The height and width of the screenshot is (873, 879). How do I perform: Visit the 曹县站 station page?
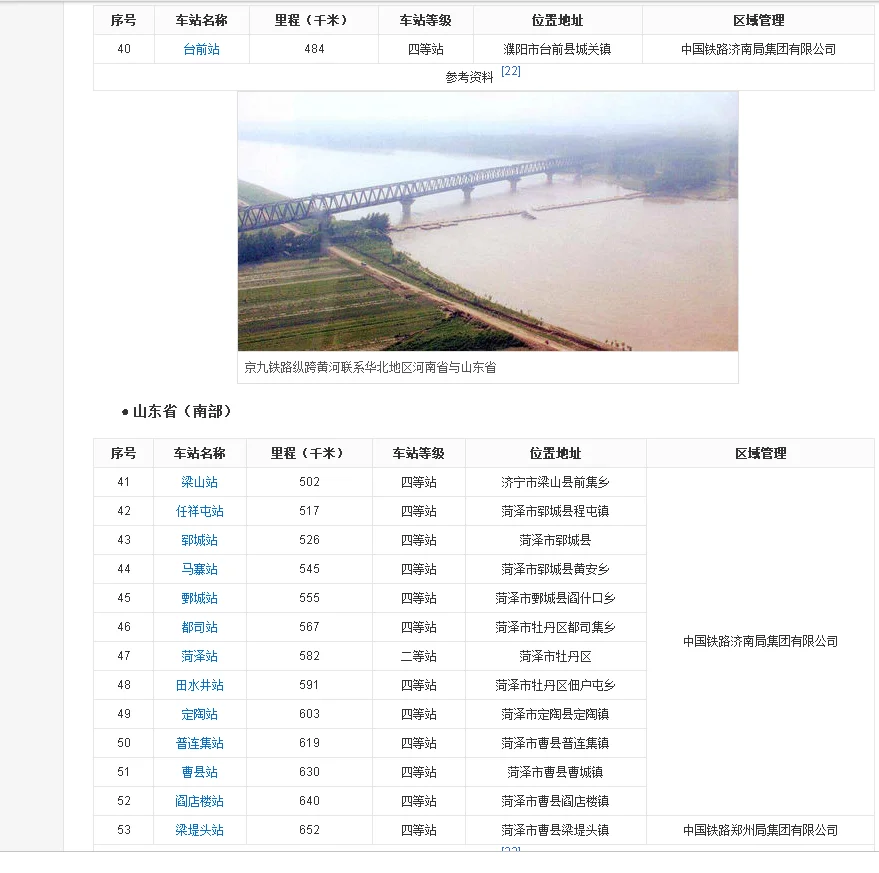199,772
